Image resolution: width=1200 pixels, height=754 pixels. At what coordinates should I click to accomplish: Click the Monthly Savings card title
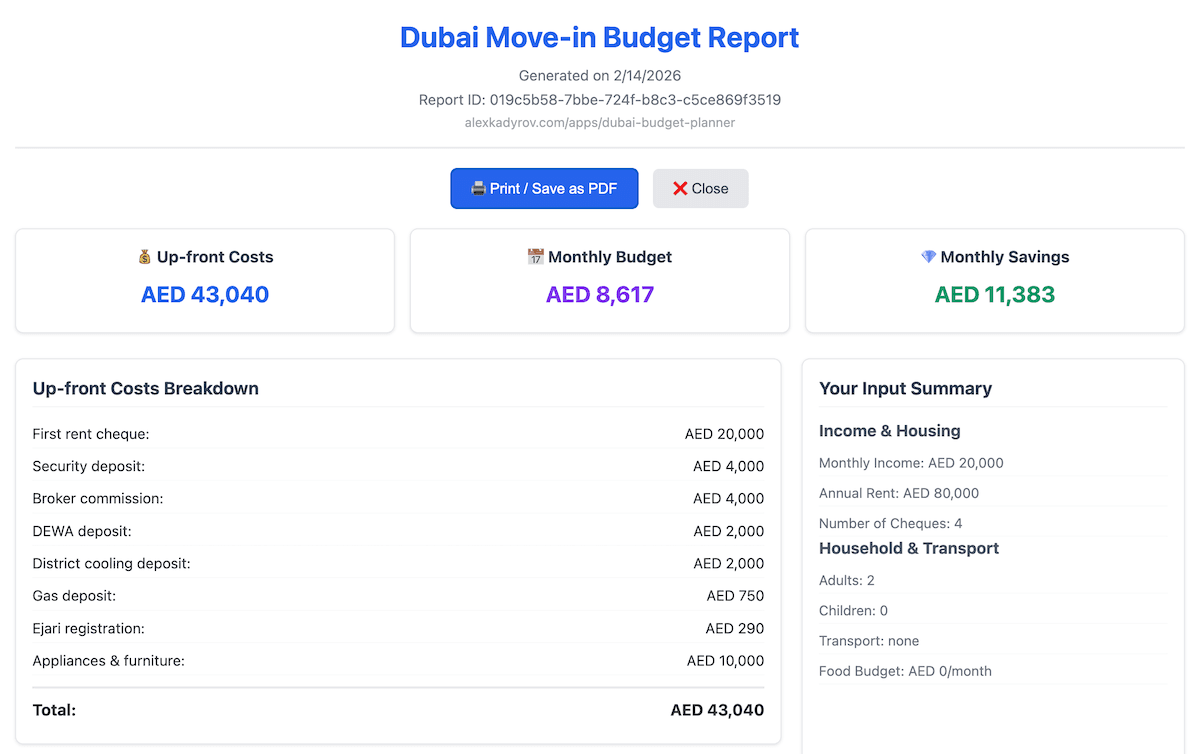click(x=1005, y=257)
